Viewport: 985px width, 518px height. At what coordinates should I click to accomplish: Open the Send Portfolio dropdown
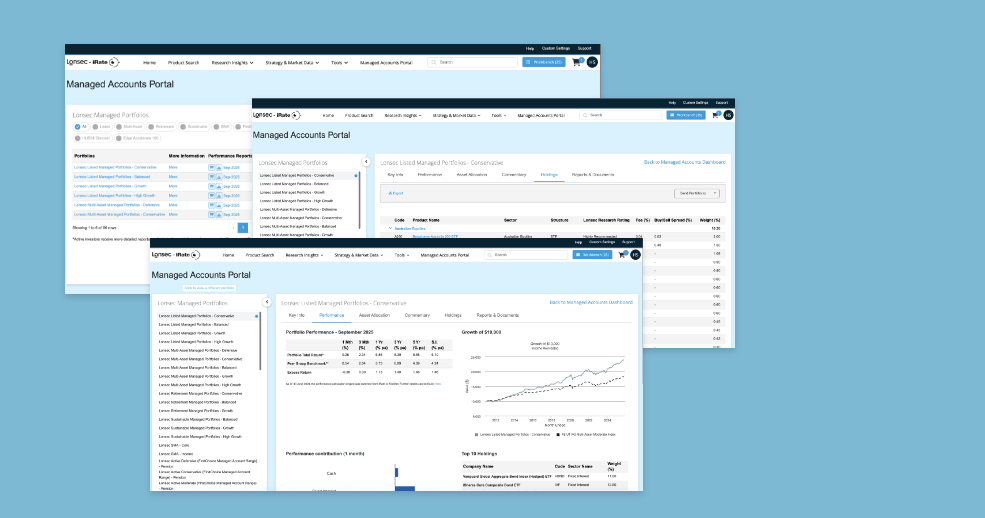click(697, 193)
